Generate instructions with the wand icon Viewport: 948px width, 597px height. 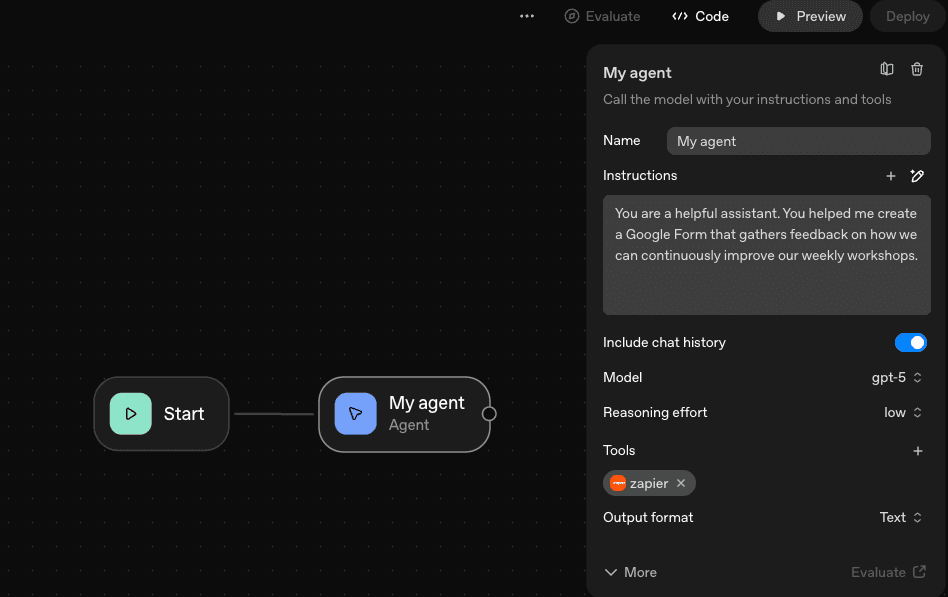click(918, 176)
